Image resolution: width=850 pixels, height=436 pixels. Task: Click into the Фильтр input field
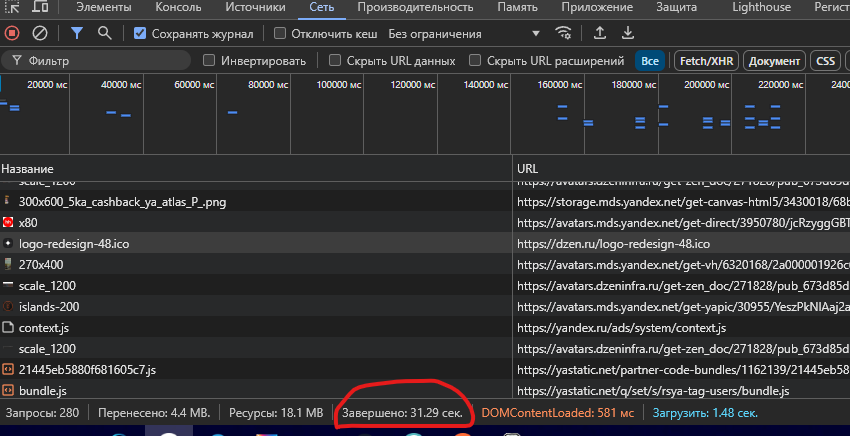pyautogui.click(x=96, y=61)
